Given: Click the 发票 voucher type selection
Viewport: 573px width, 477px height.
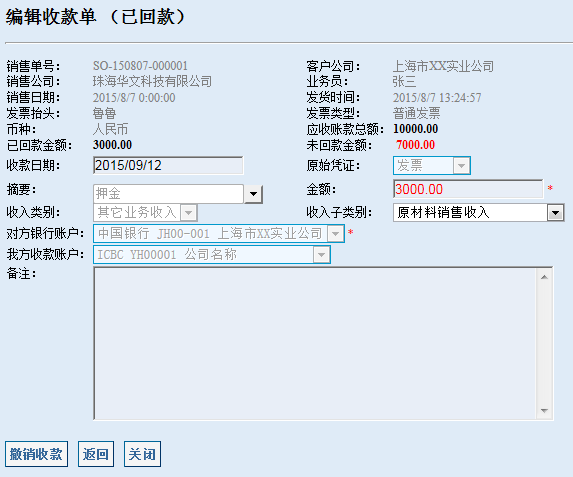Looking at the screenshot, I should pyautogui.click(x=432, y=166).
